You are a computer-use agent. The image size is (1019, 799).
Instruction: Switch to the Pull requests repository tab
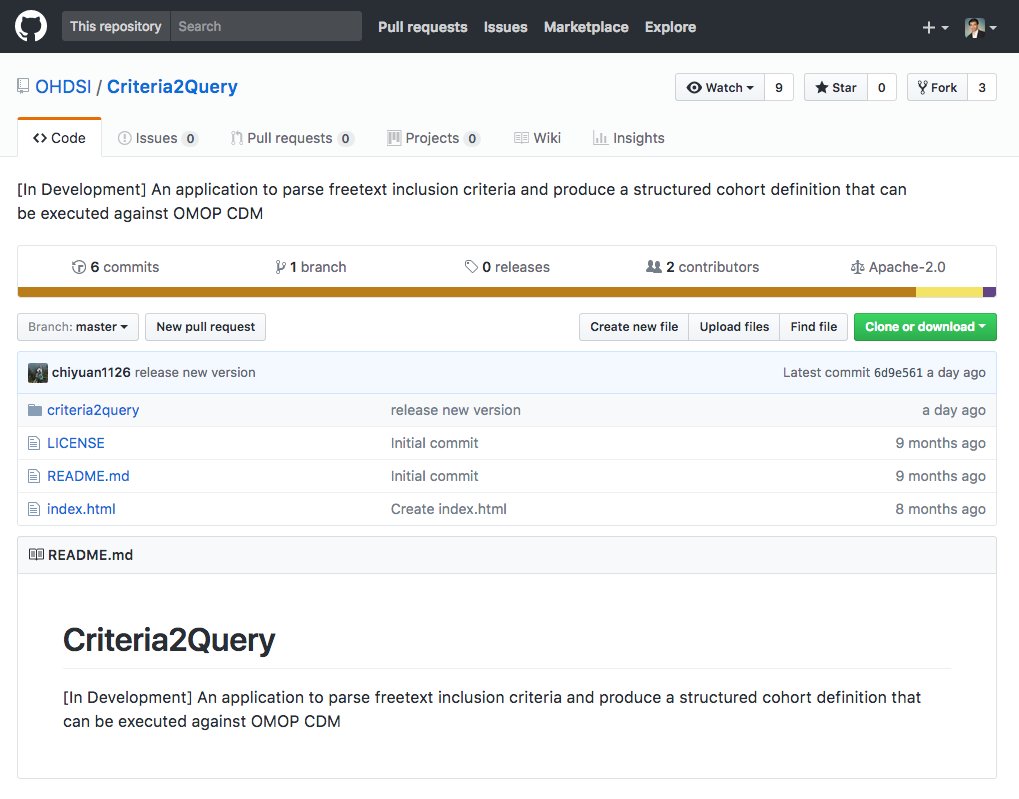(292, 138)
